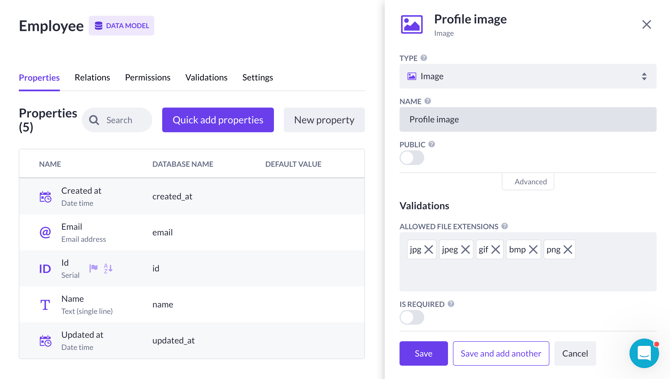Switch to the Properties tab
The image size is (670, 379).
point(39,77)
